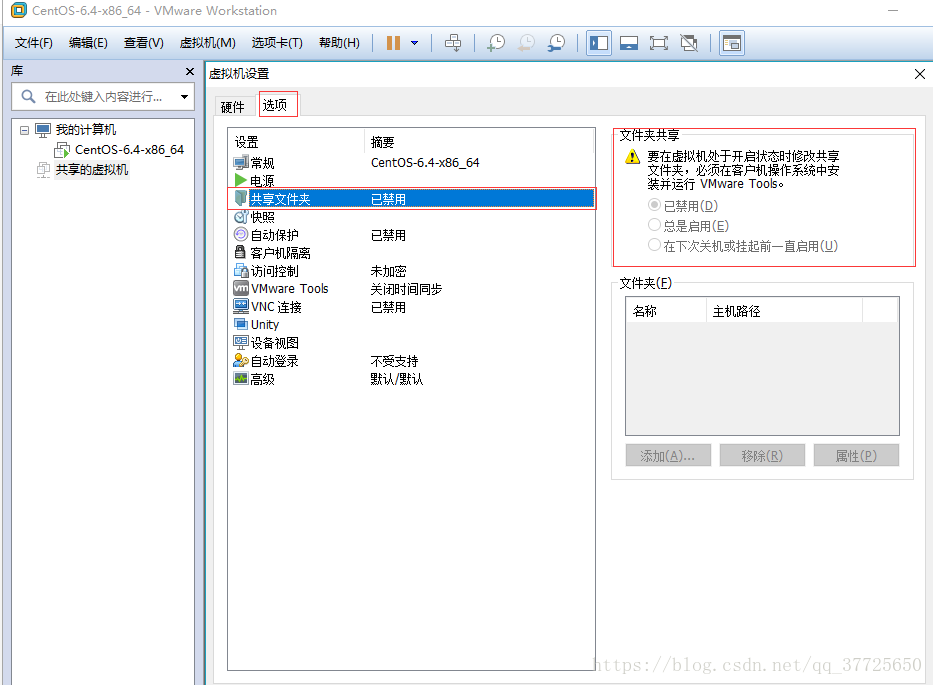Click the 属性(P) button
The height and width of the screenshot is (685, 933).
click(x=856, y=455)
